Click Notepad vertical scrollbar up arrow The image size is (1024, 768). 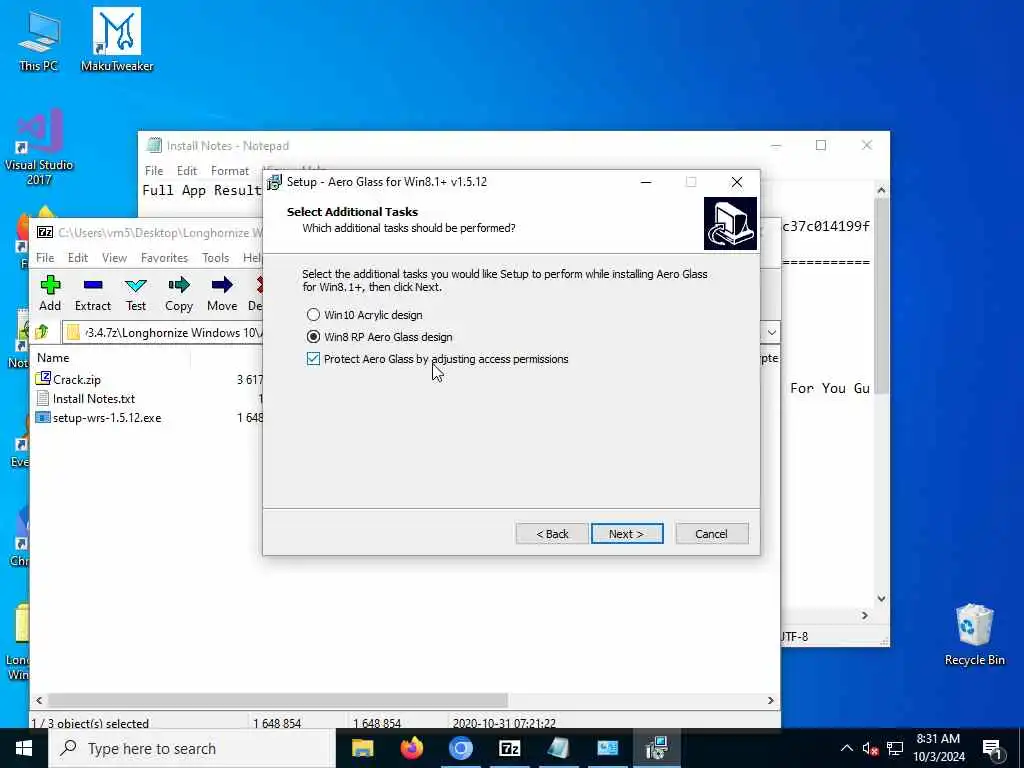(x=881, y=190)
